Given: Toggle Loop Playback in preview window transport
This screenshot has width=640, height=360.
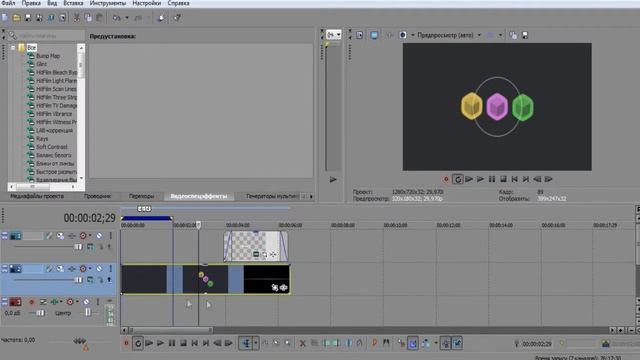Looking at the screenshot, I should [458, 179].
